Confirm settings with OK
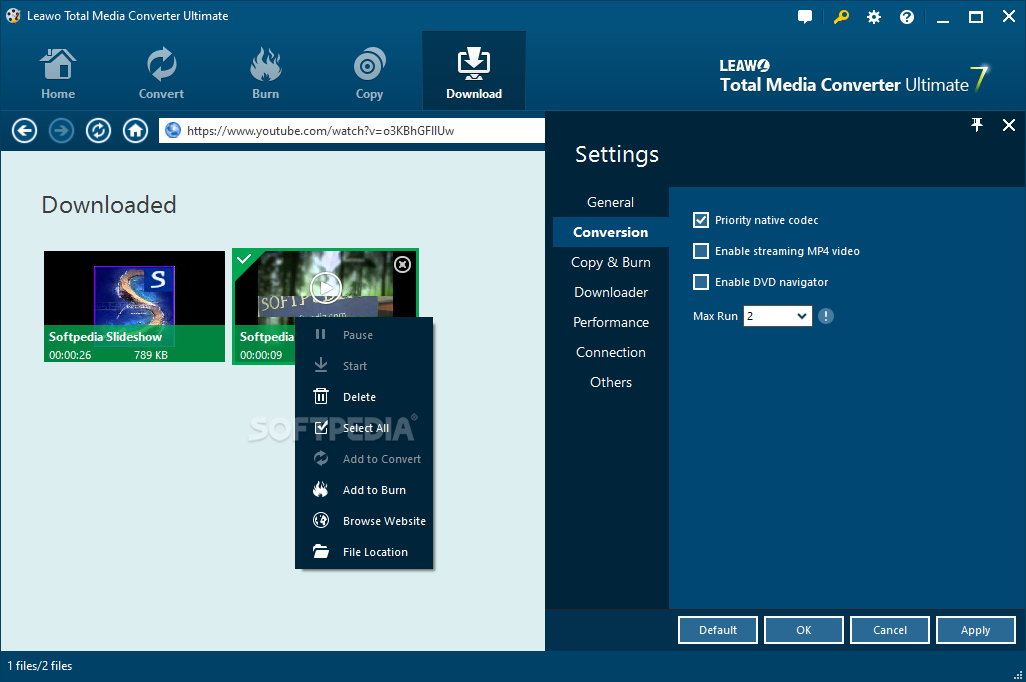This screenshot has height=682, width=1026. [x=804, y=630]
